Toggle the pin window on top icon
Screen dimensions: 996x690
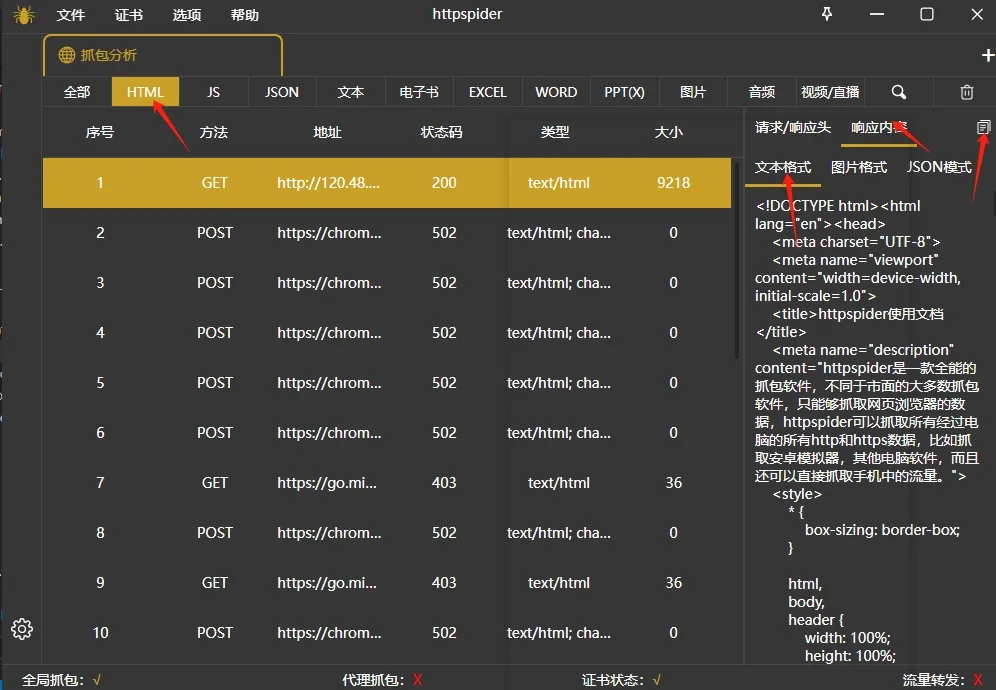click(x=827, y=14)
